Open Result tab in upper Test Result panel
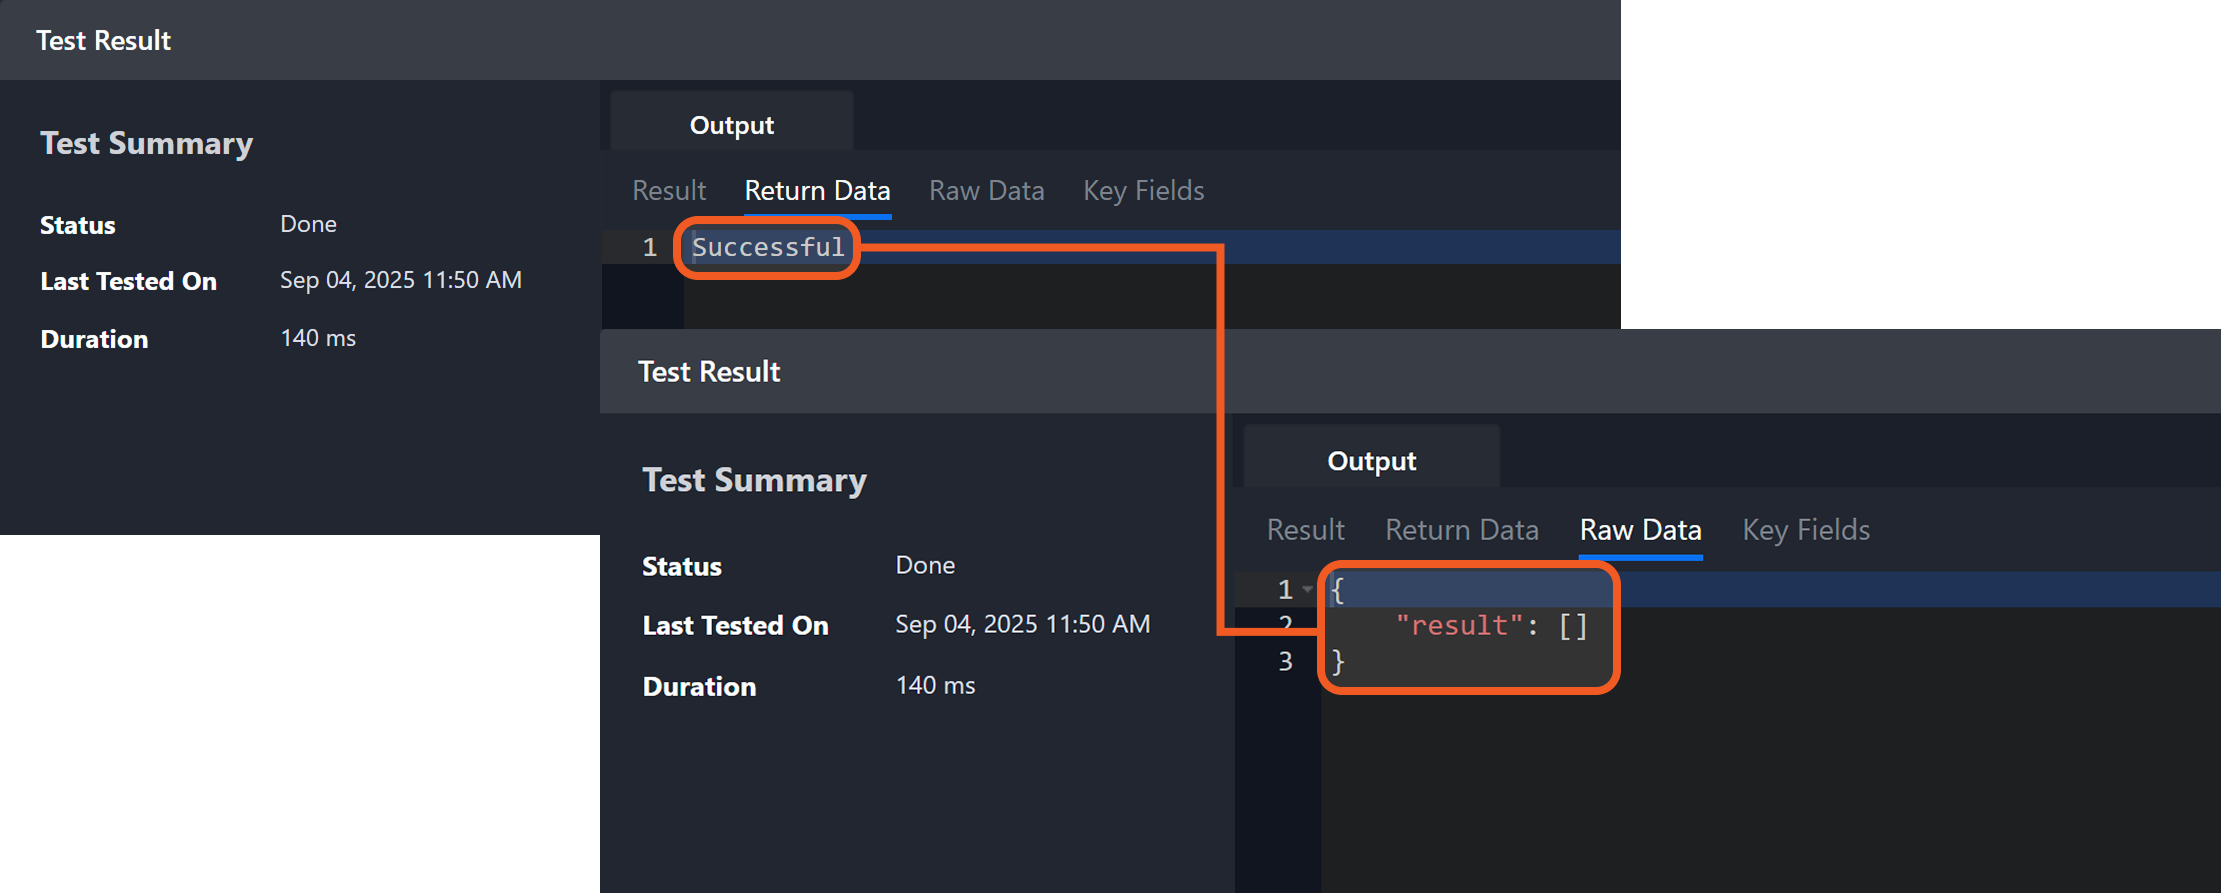The height and width of the screenshot is (893, 2221). coord(668,190)
